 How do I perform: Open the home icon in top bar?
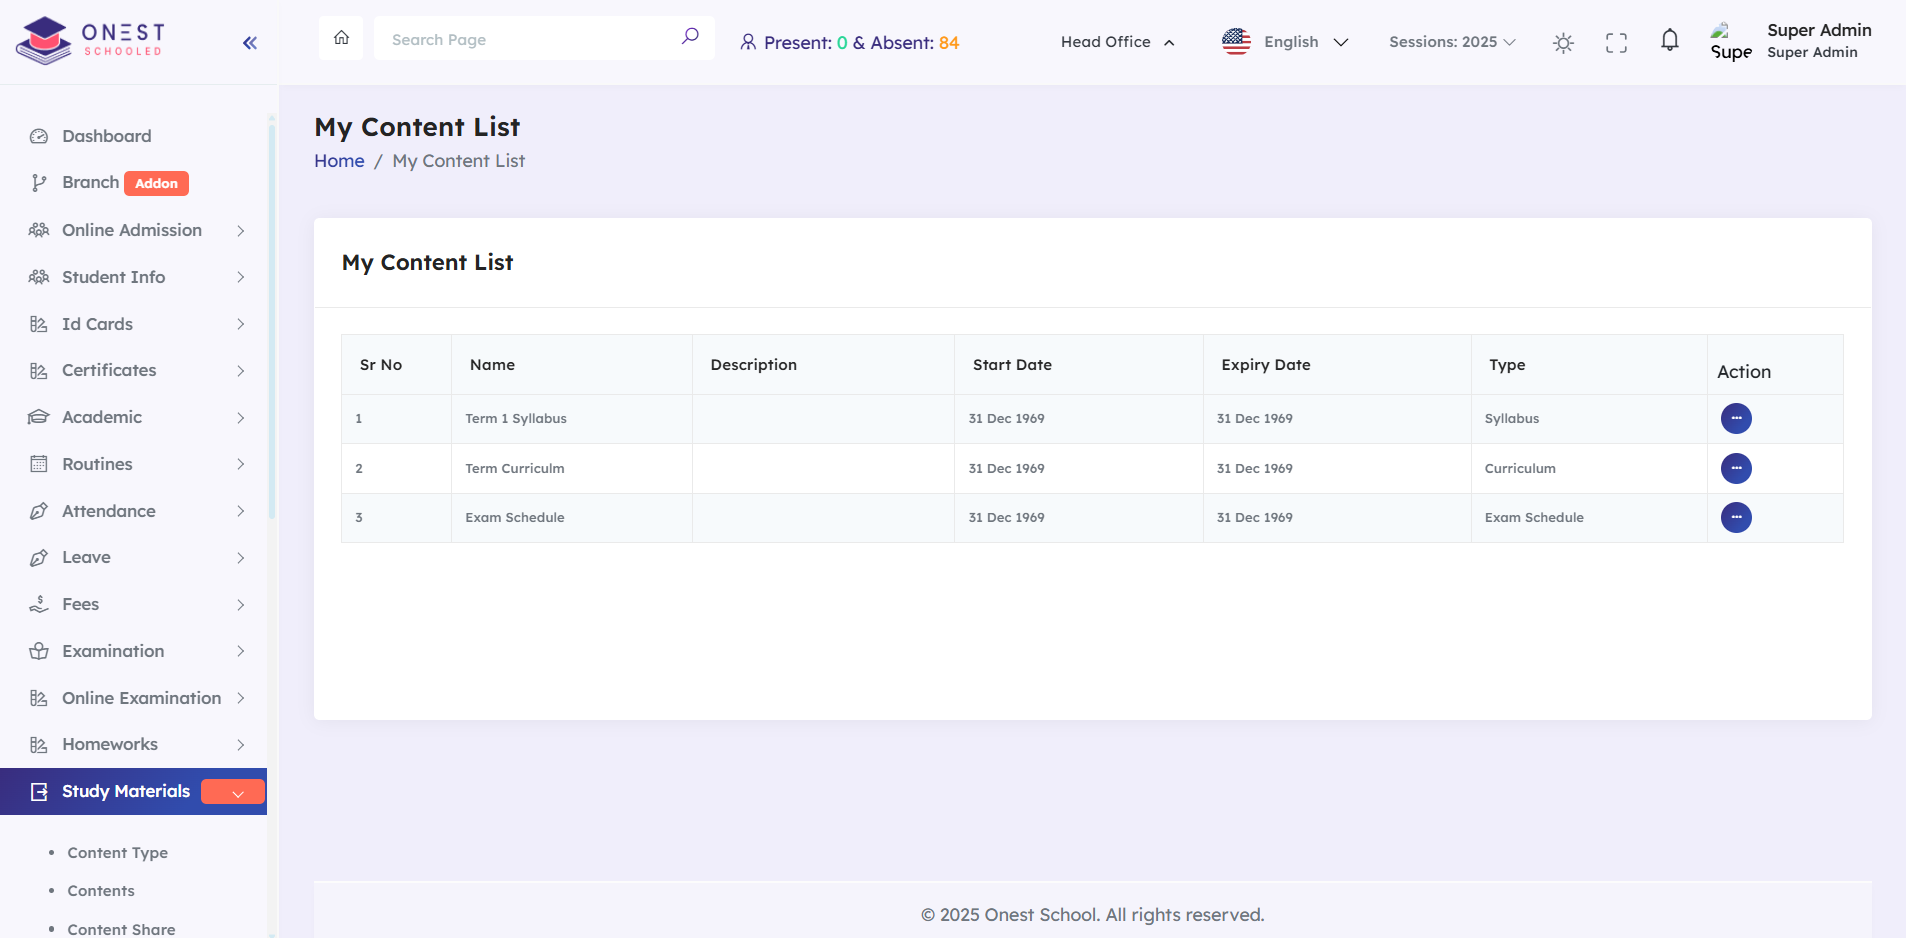pos(340,37)
